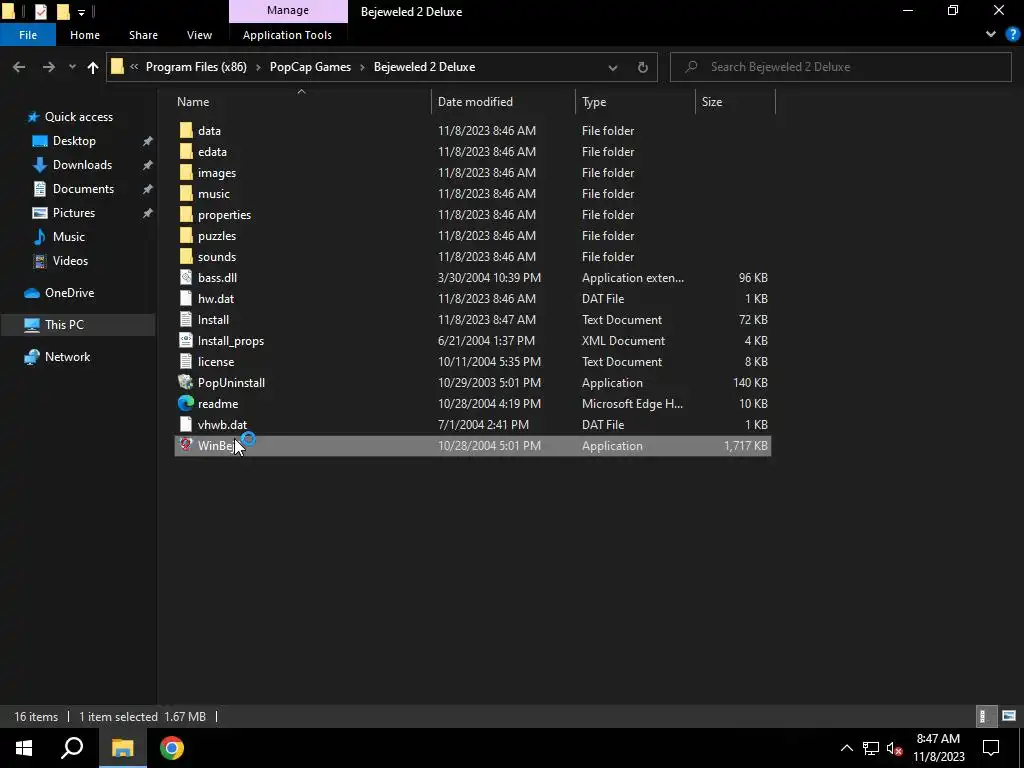The image size is (1024, 768).
Task: Navigate to PopCap Games in breadcrumb
Action: 310,67
